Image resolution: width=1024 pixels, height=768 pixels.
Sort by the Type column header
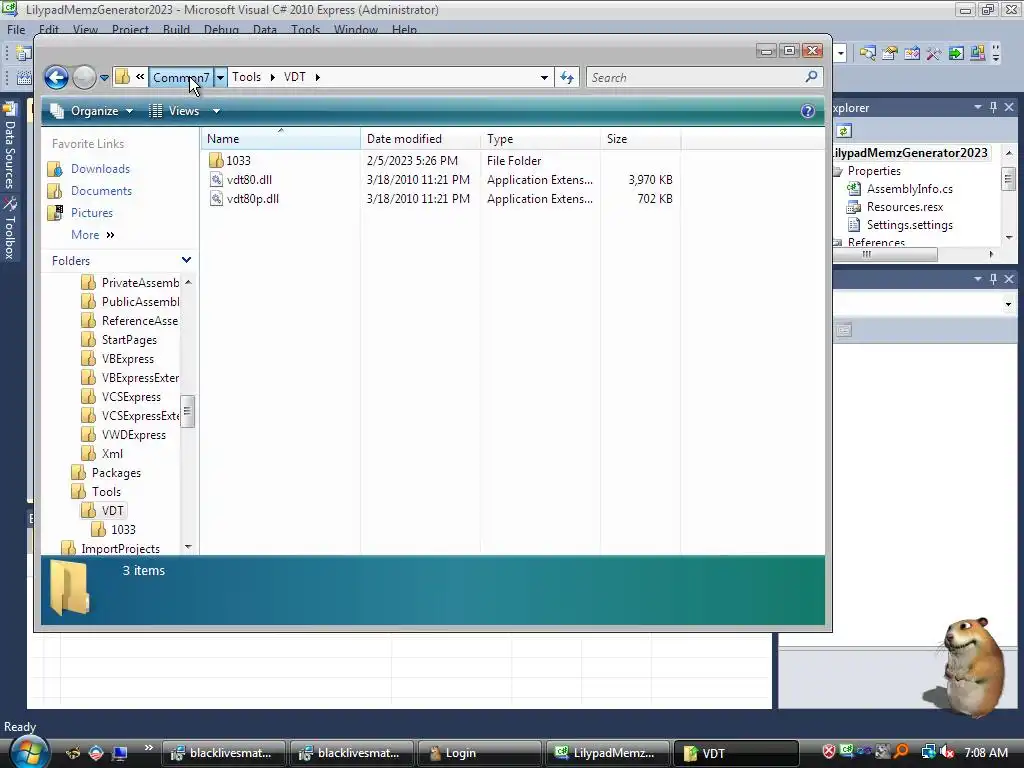pyautogui.click(x=541, y=138)
